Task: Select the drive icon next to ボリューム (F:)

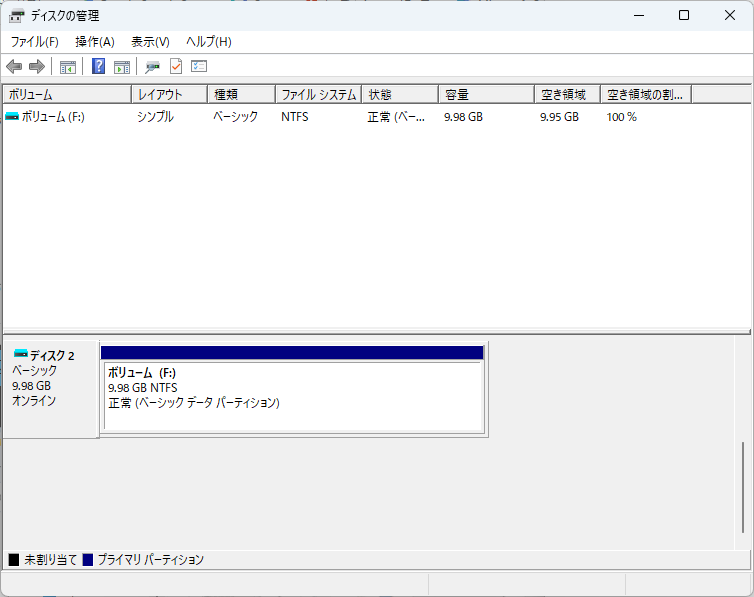Action: click(12, 116)
